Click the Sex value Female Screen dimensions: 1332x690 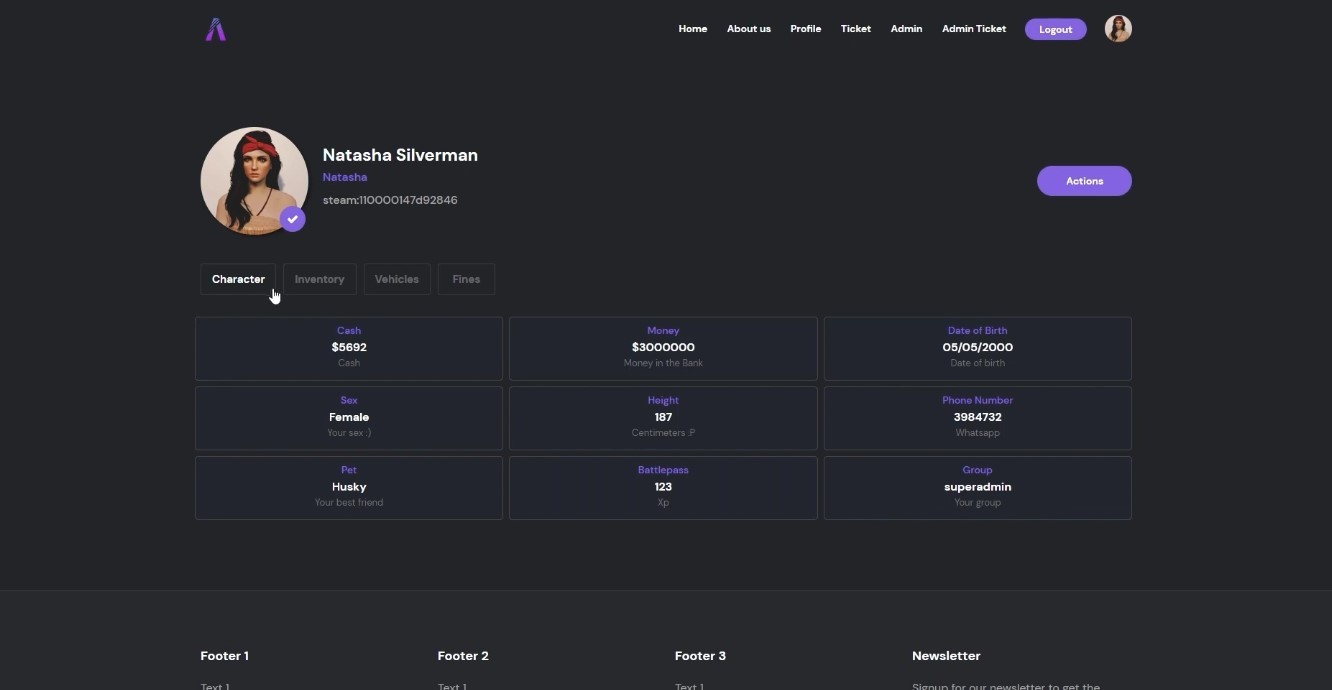coord(349,417)
